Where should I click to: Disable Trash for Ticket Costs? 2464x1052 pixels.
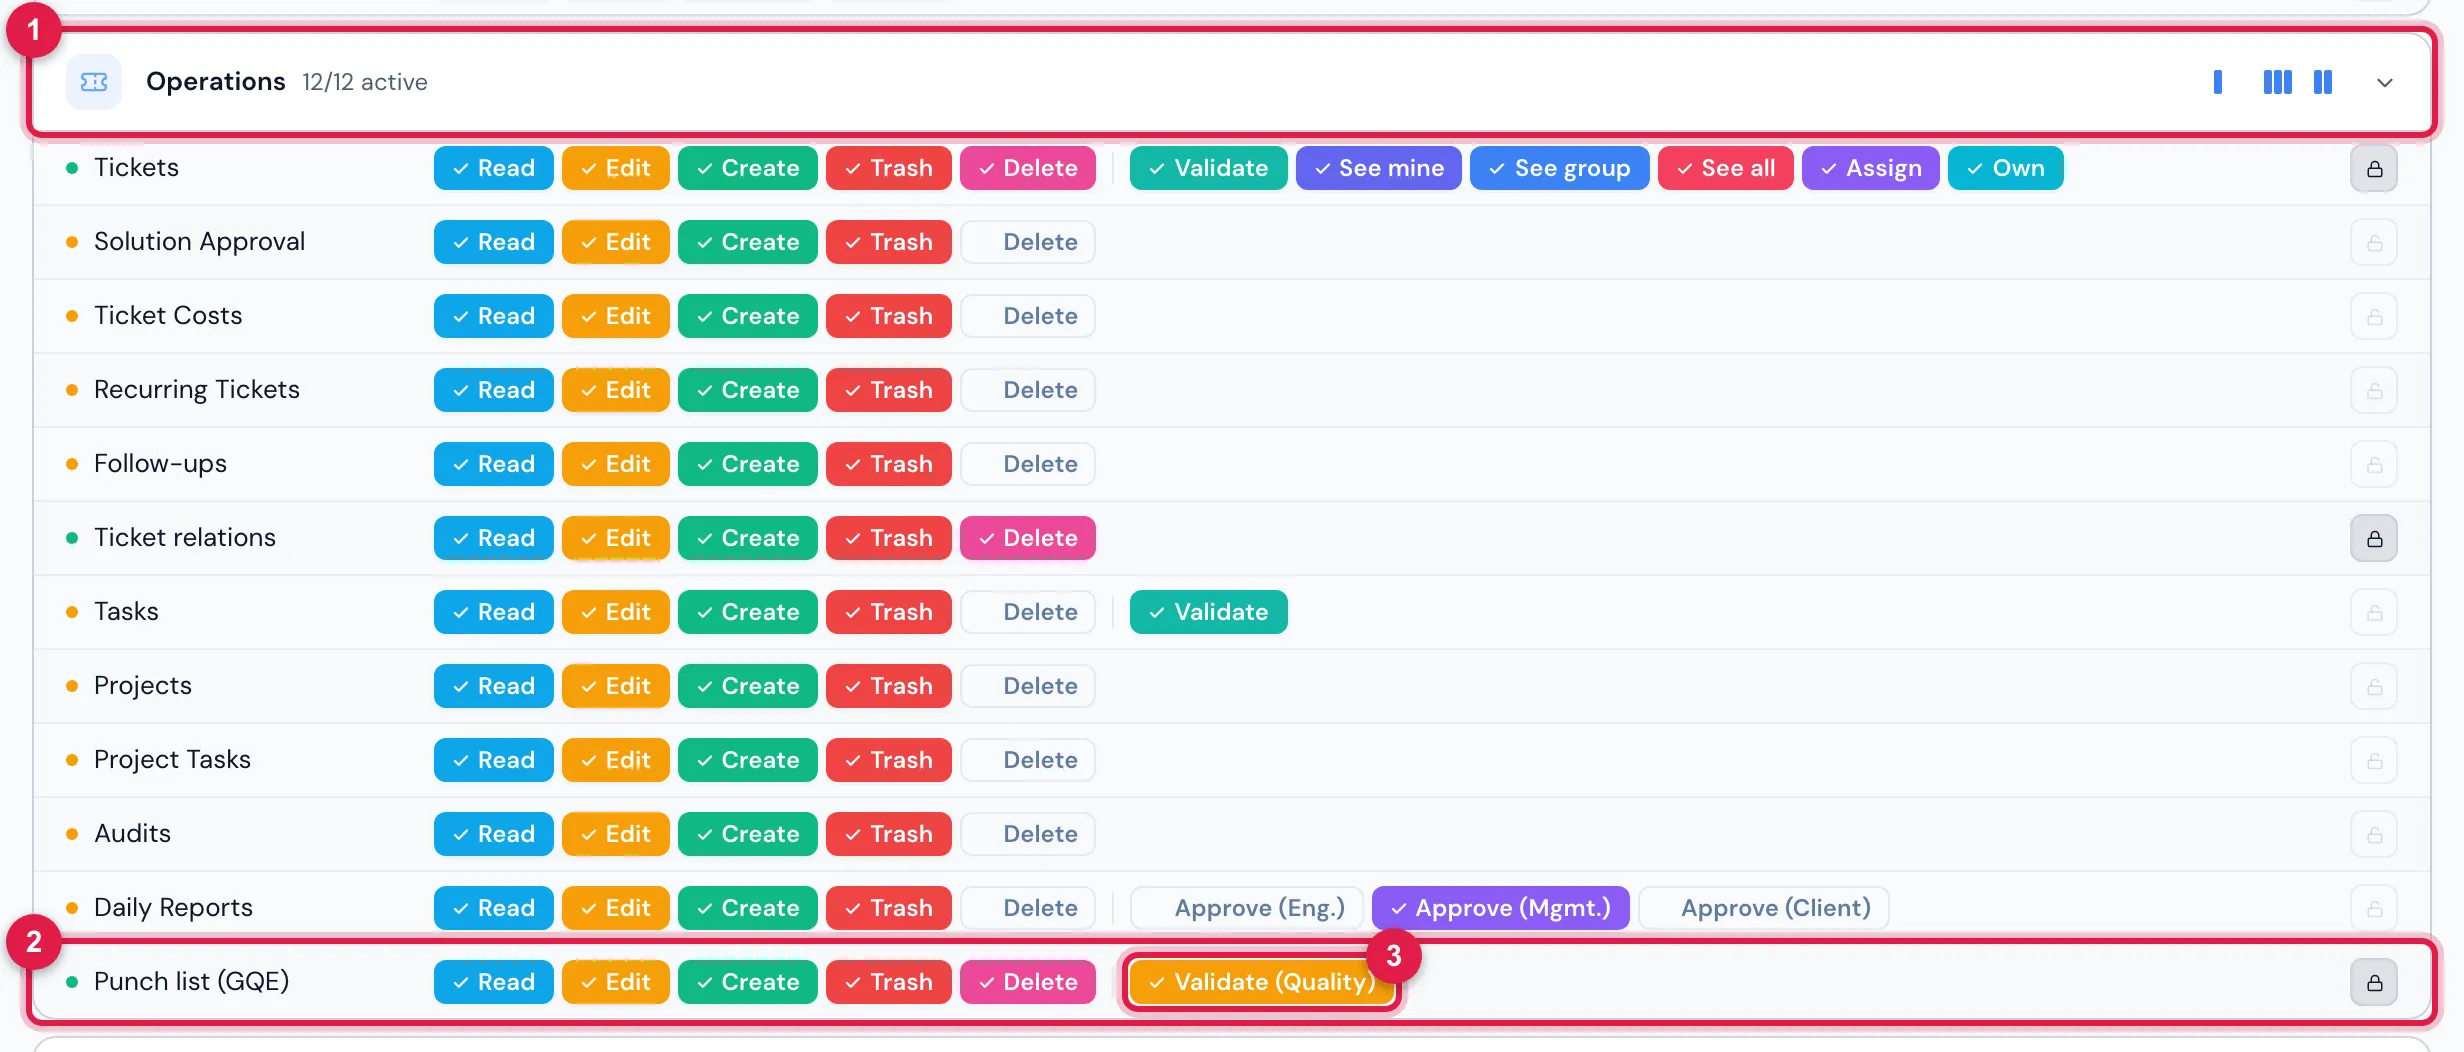(888, 316)
